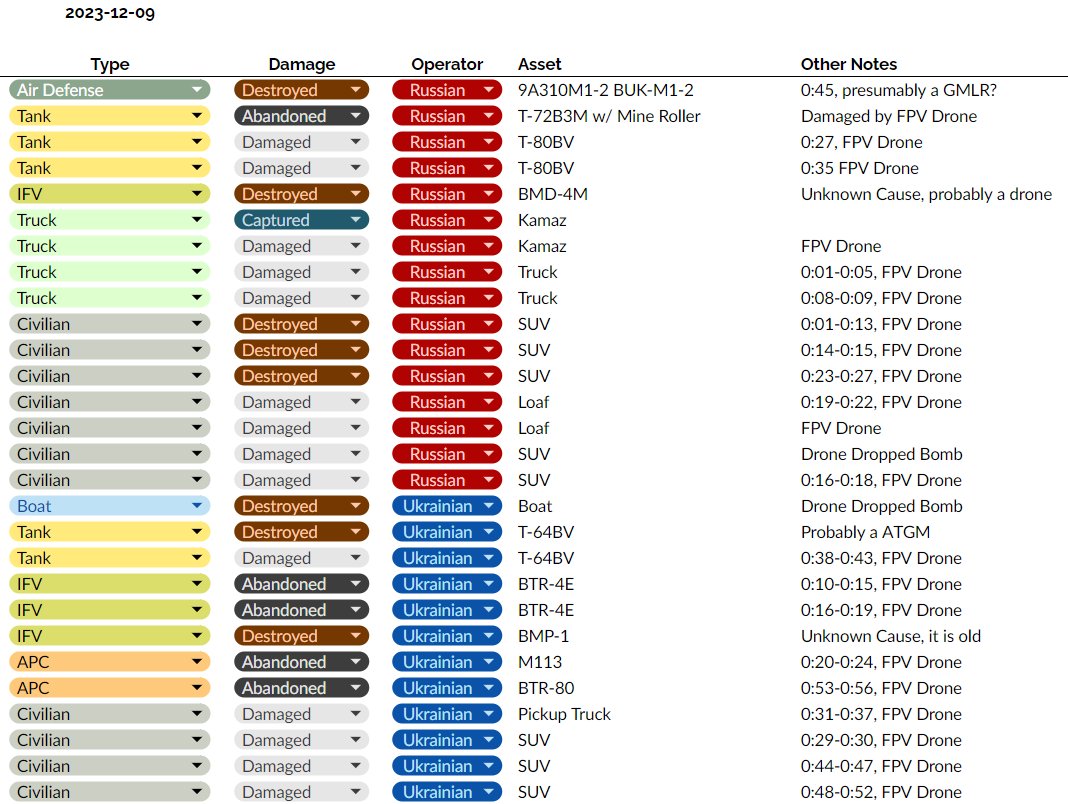Click the Asset column header
This screenshot has height=804, width=1068.
click(539, 64)
